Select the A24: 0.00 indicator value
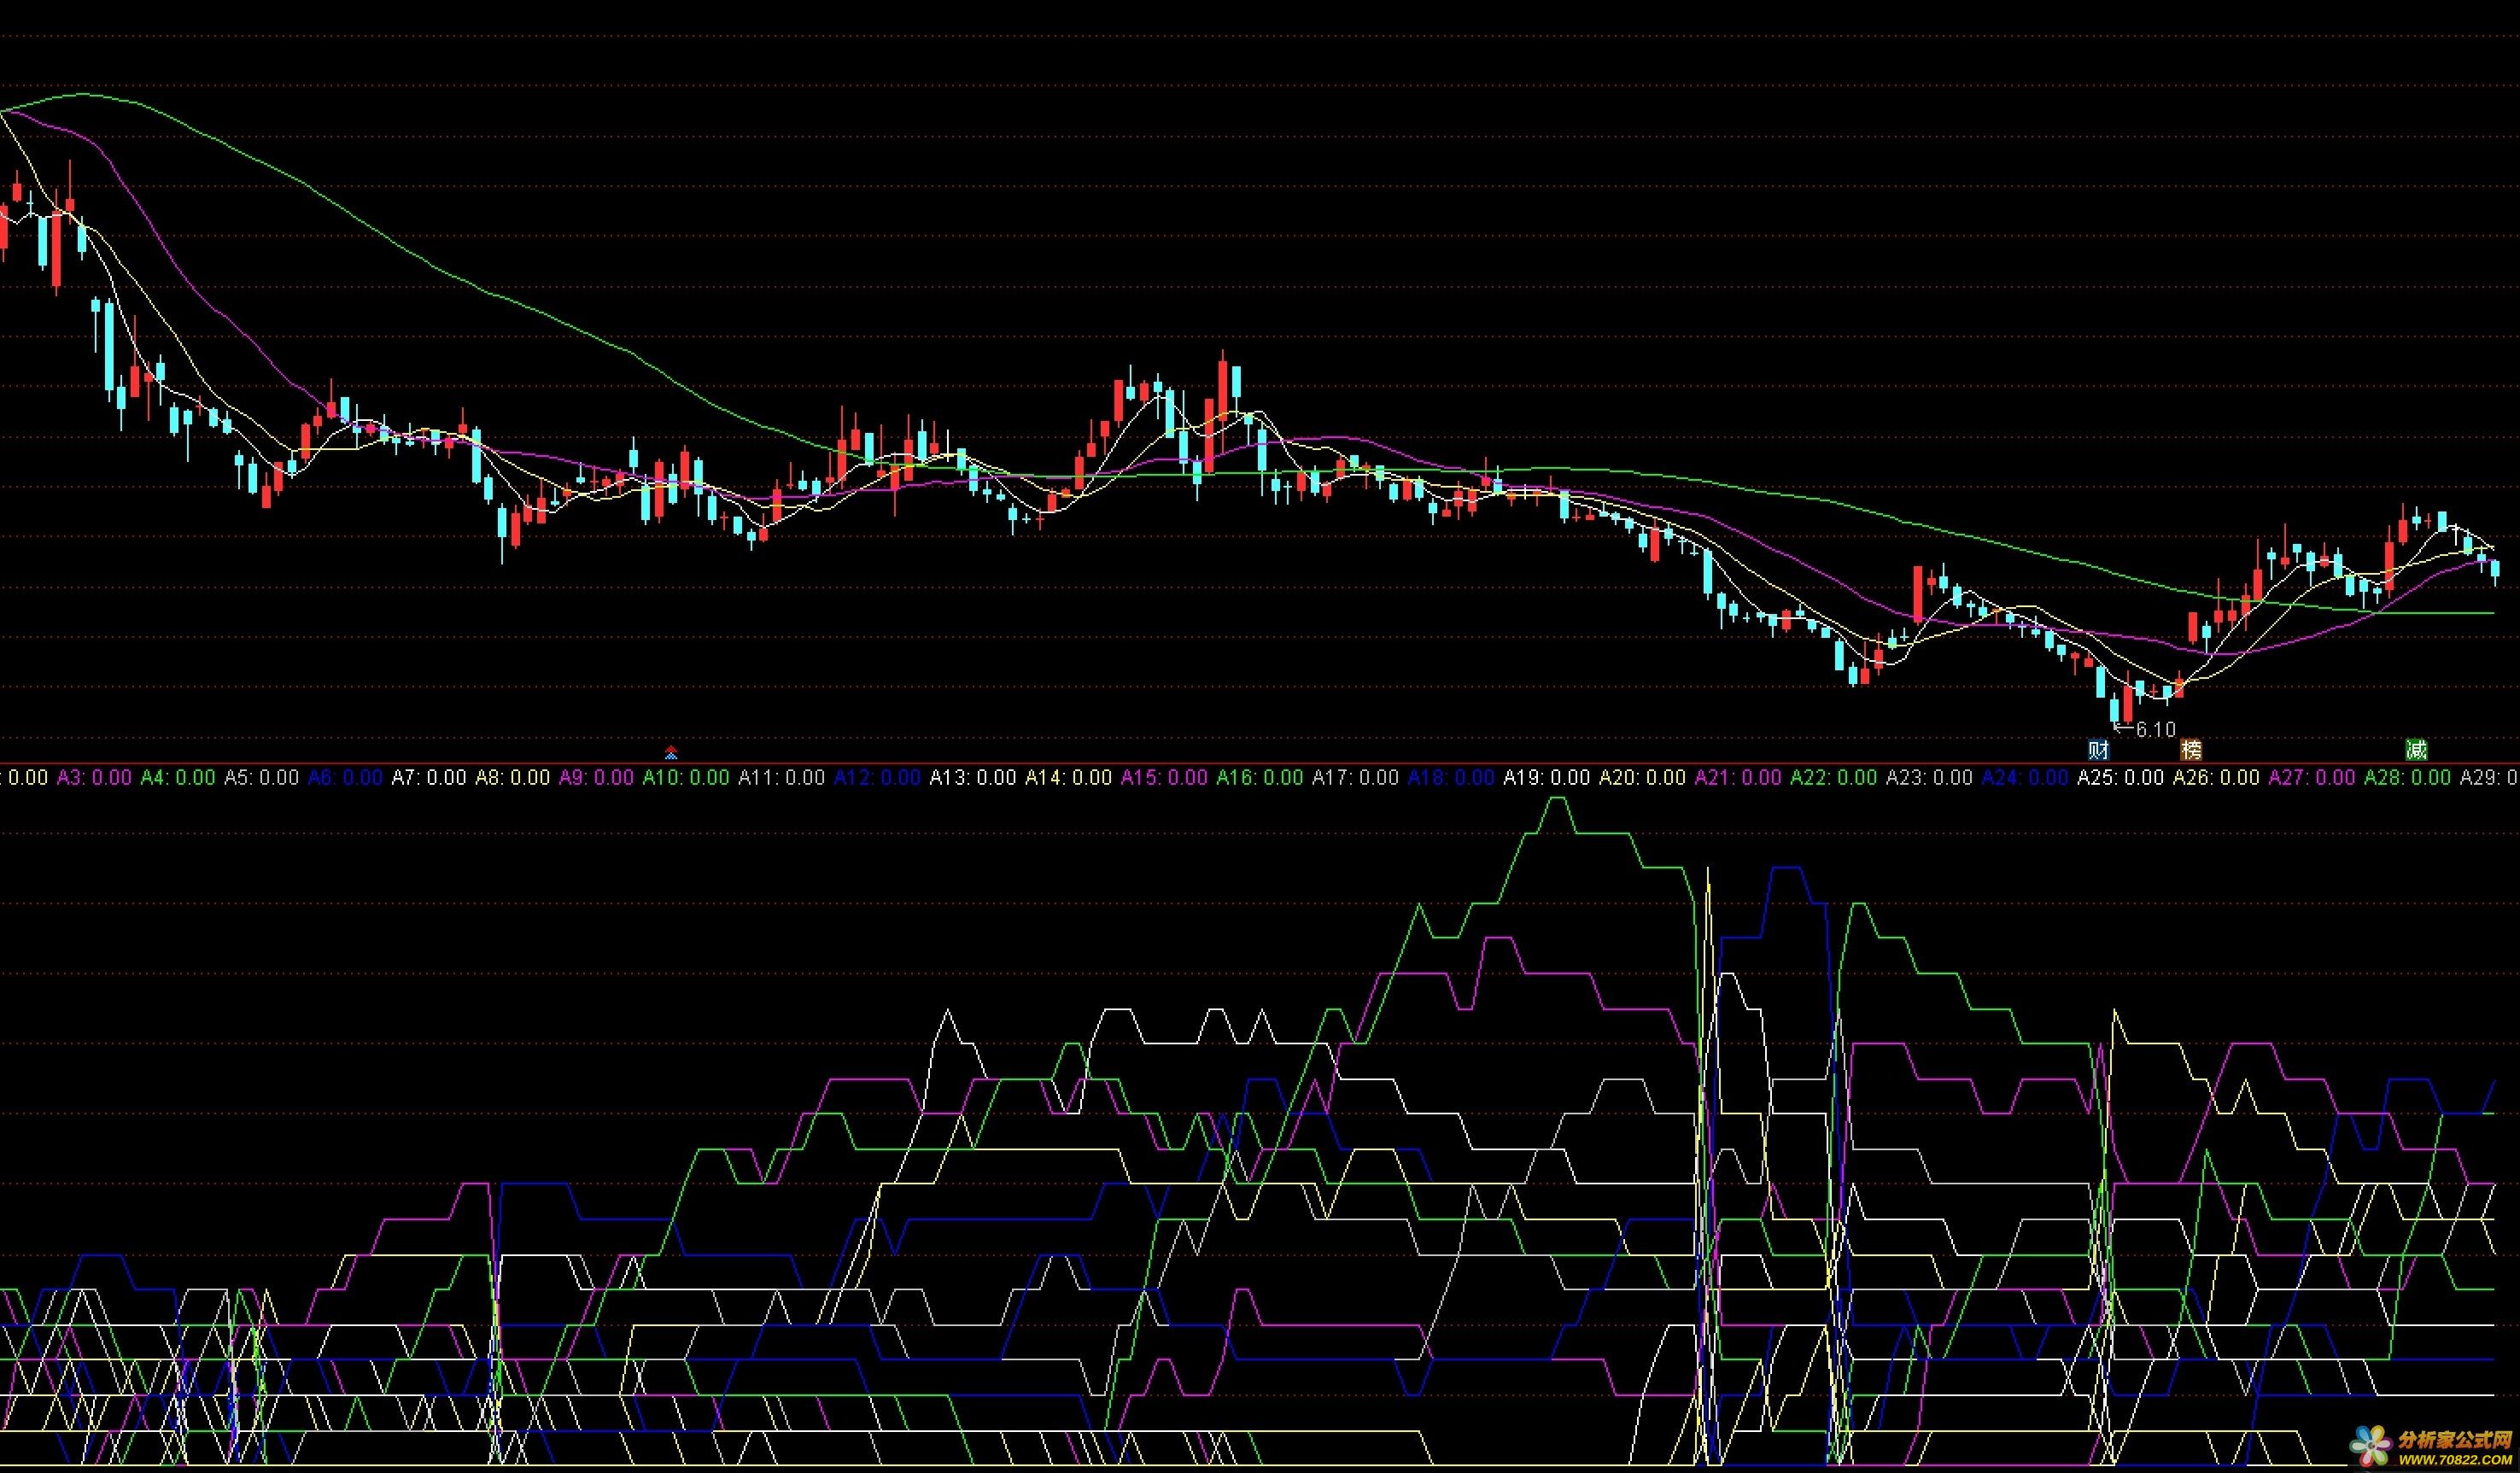 pyautogui.click(x=2025, y=777)
